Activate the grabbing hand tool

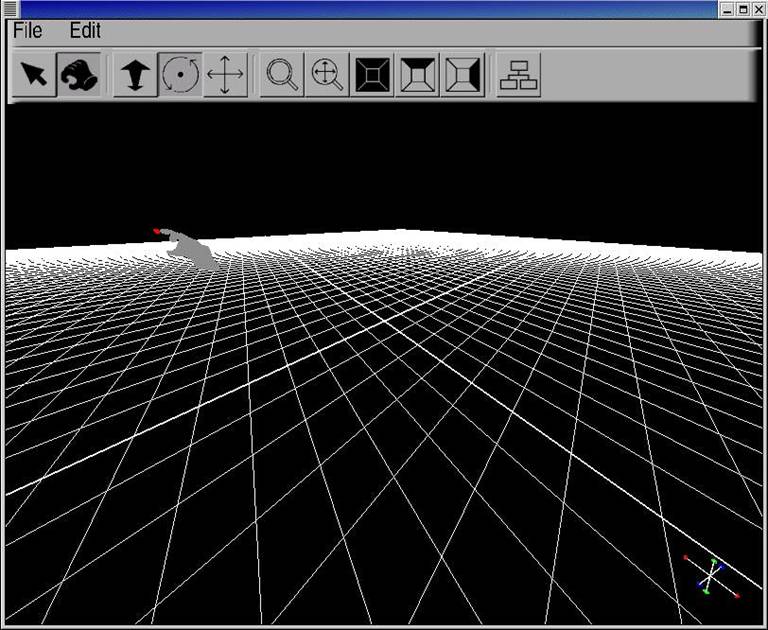pos(79,74)
